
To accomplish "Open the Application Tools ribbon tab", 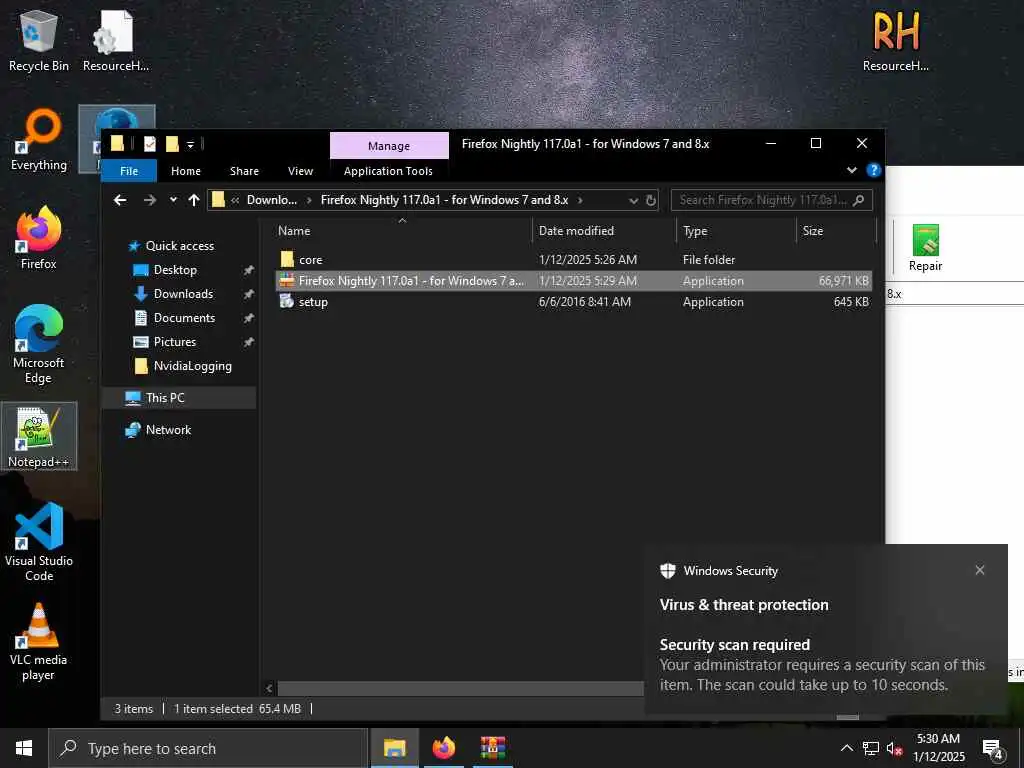I will pyautogui.click(x=389, y=170).
